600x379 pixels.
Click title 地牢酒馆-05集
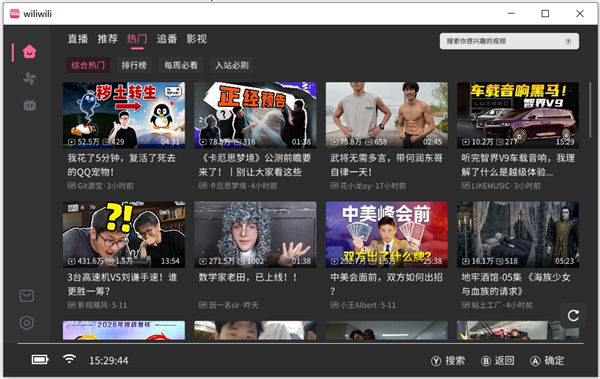pyautogui.click(x=516, y=284)
